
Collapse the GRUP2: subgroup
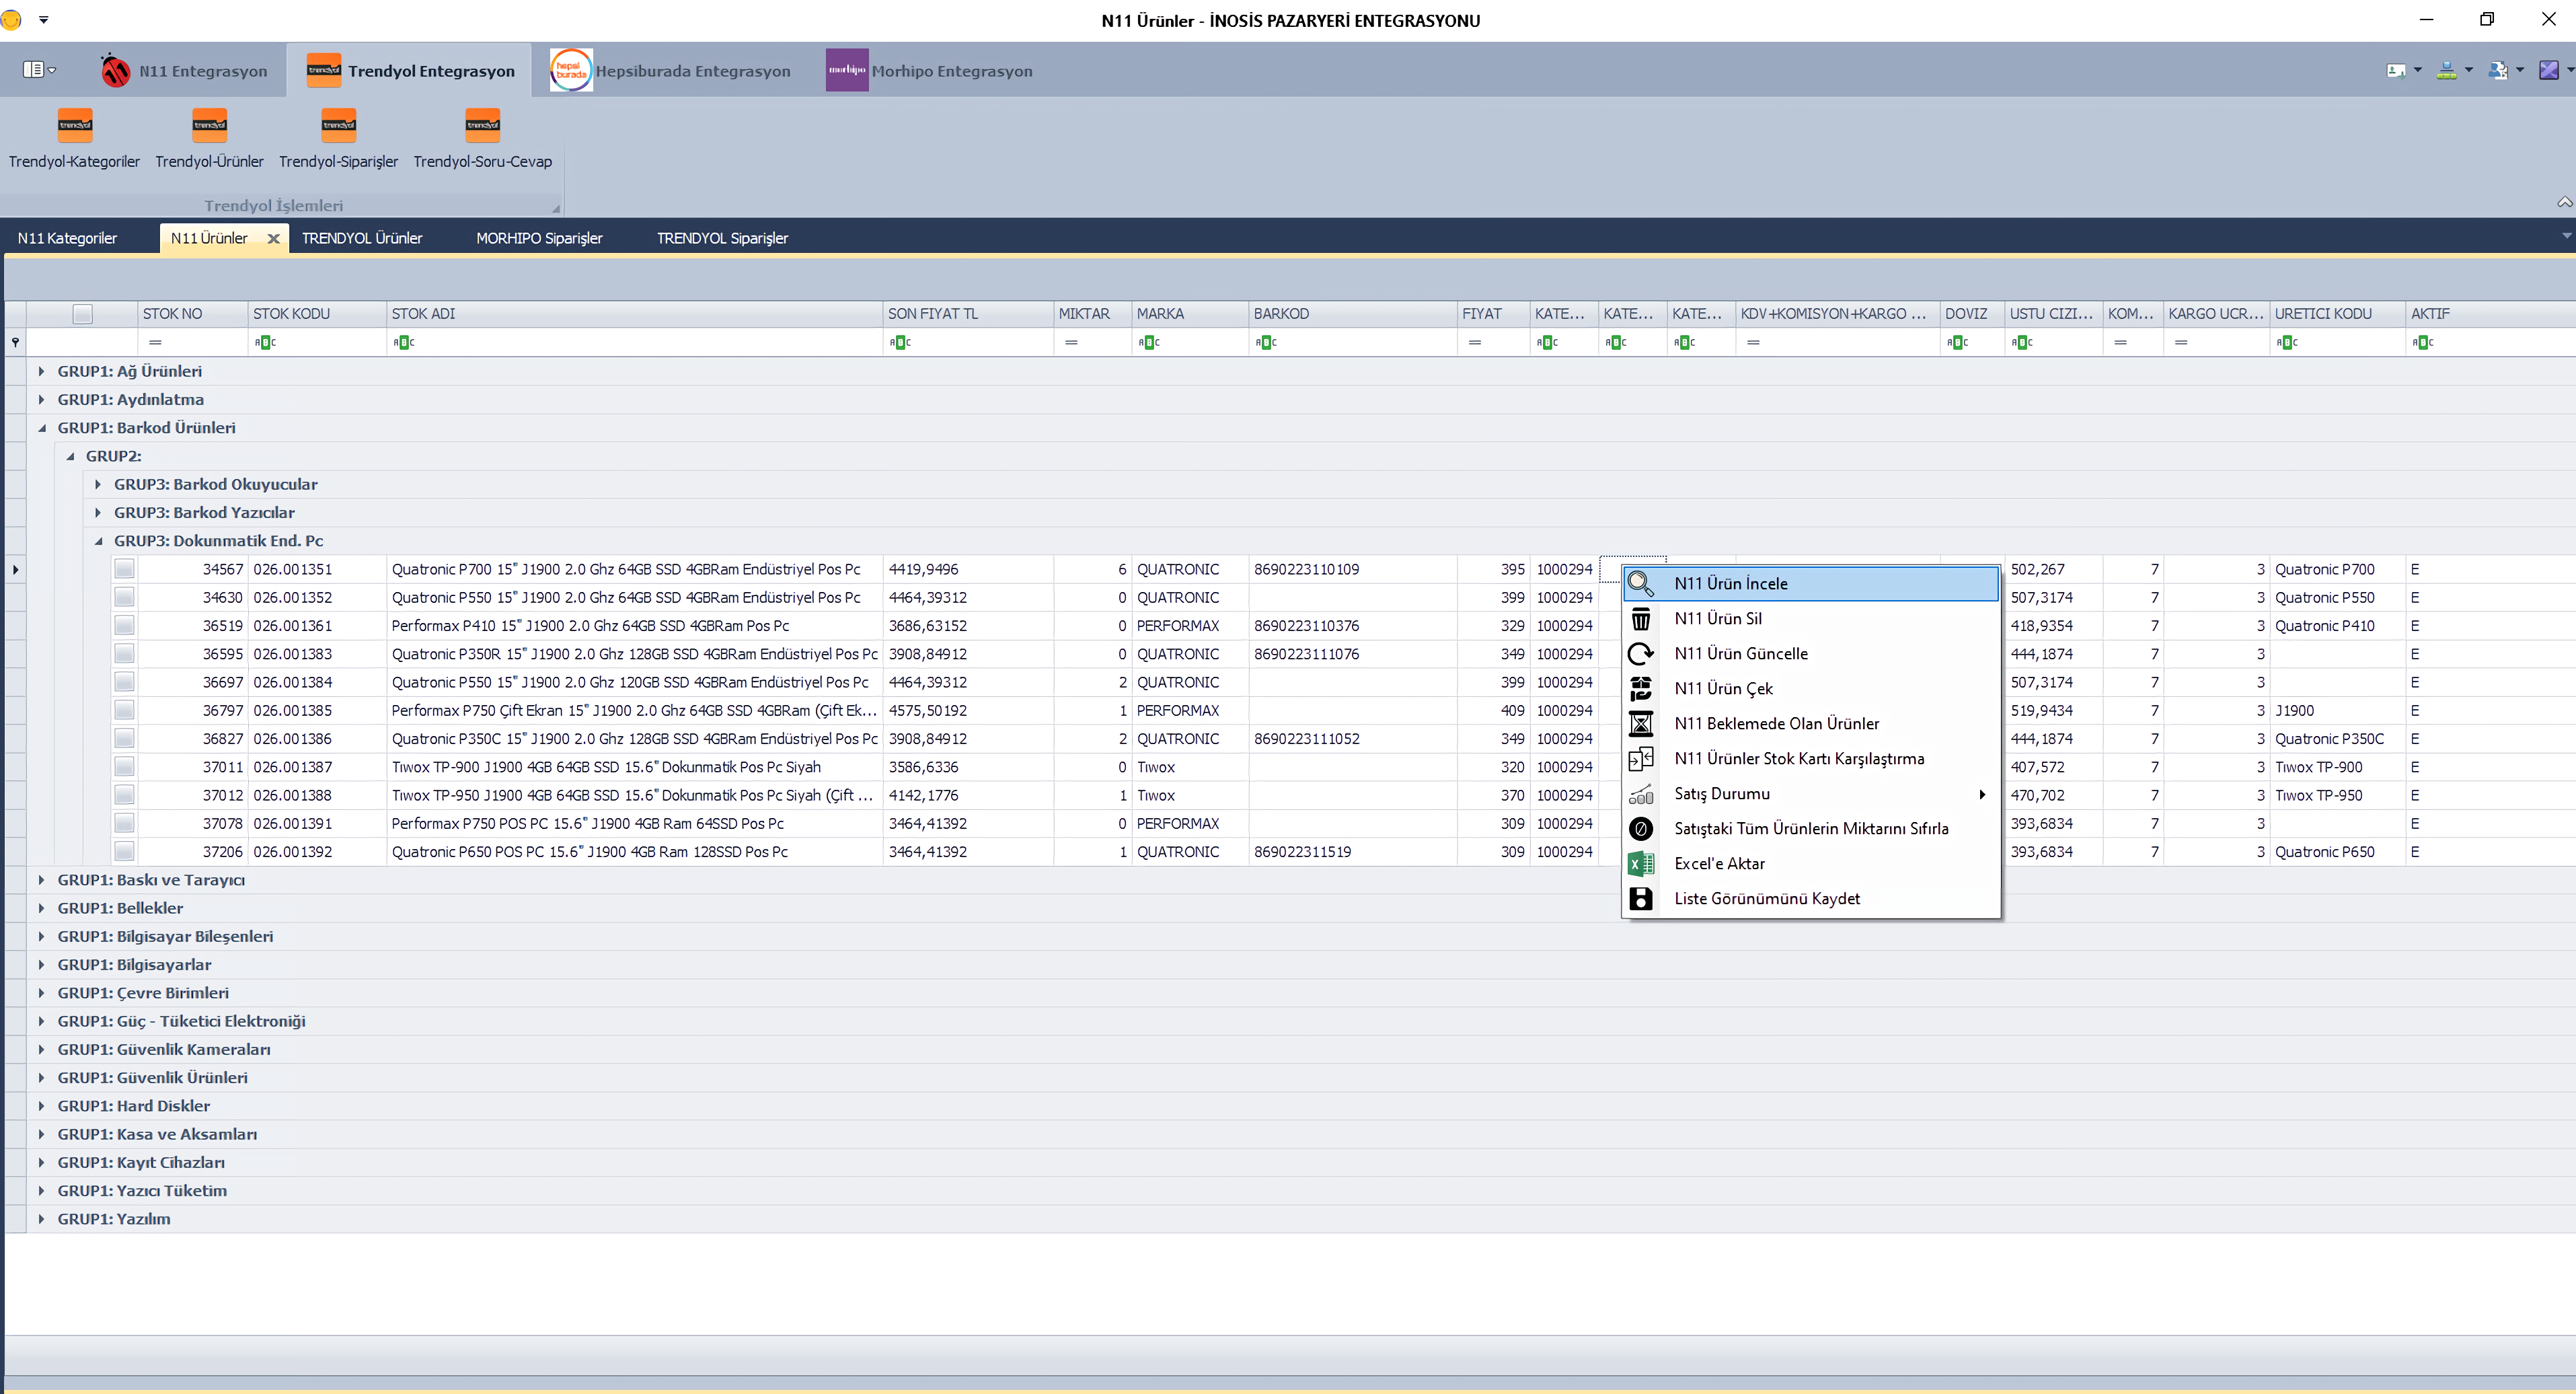click(70, 456)
